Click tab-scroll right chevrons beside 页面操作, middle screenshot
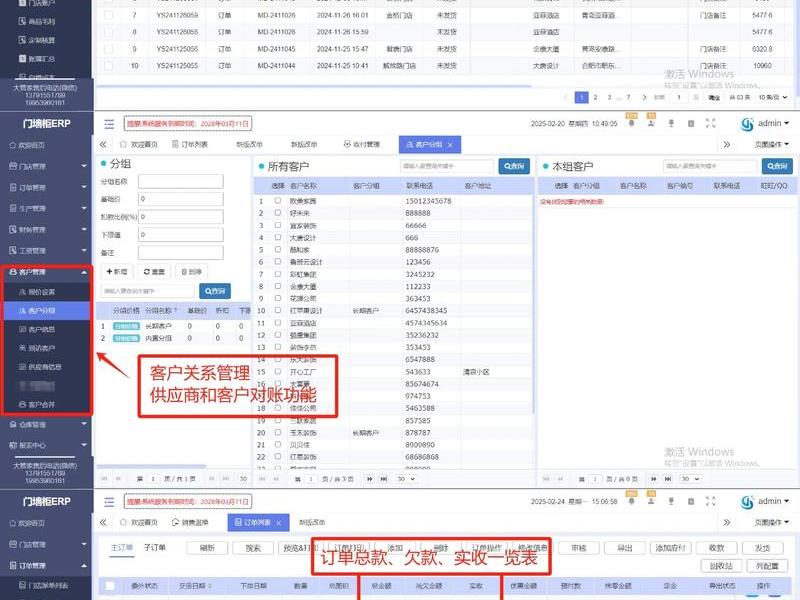 point(727,144)
